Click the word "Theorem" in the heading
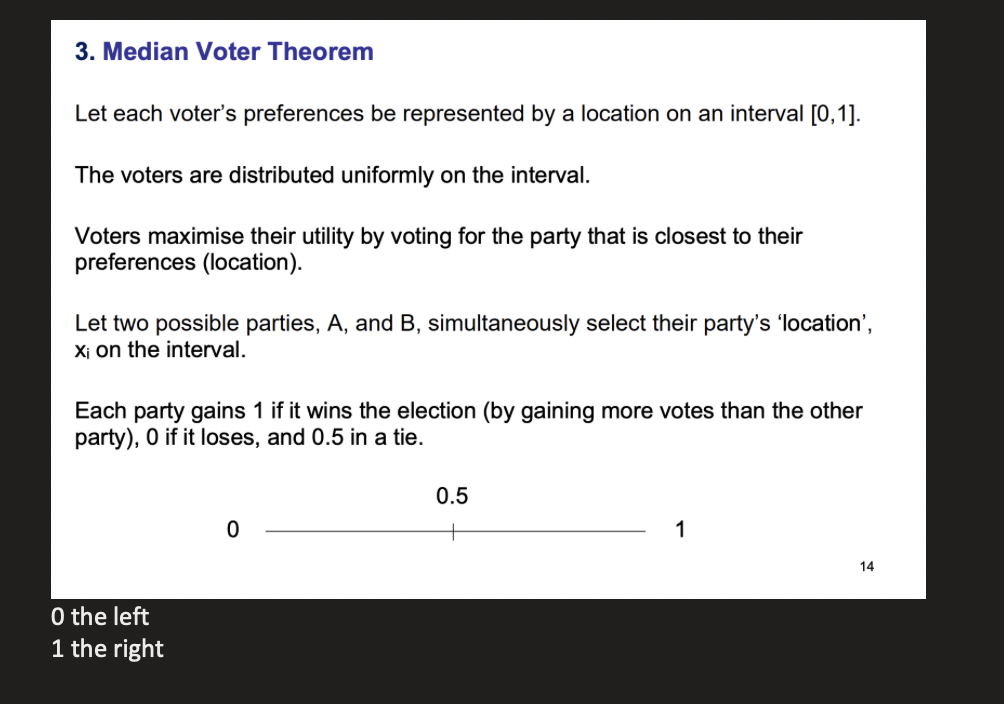1004x704 pixels. [328, 52]
